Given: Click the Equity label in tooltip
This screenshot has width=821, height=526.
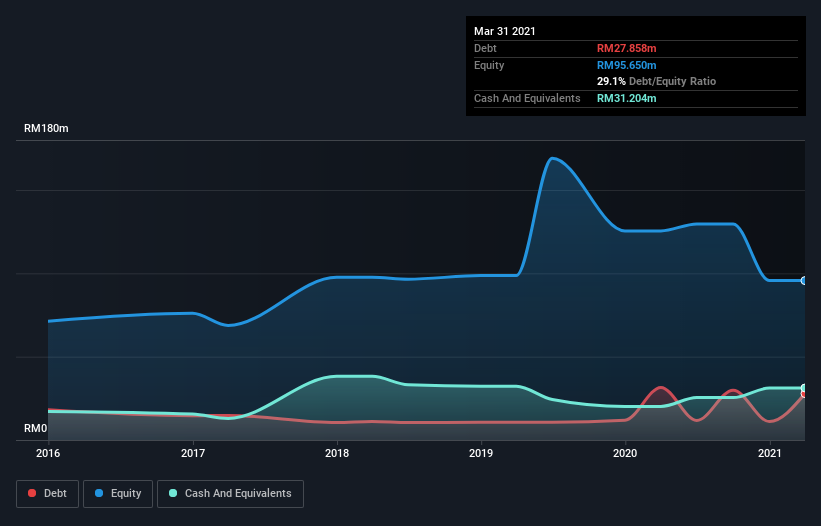Looking at the screenshot, I should (x=489, y=65).
